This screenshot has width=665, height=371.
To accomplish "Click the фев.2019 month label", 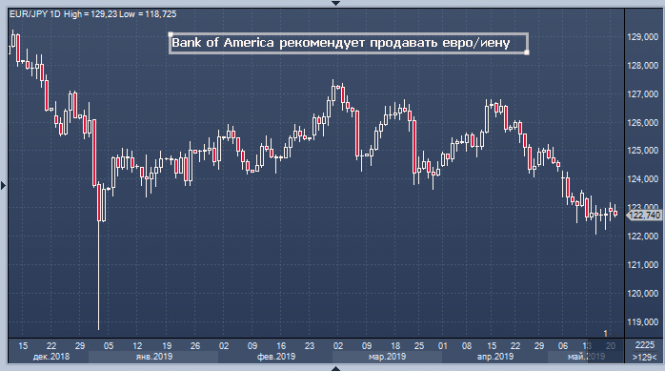I will (x=276, y=357).
